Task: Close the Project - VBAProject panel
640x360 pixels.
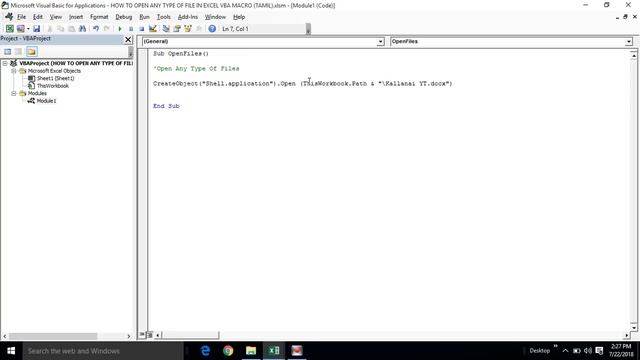Action: coord(128,39)
